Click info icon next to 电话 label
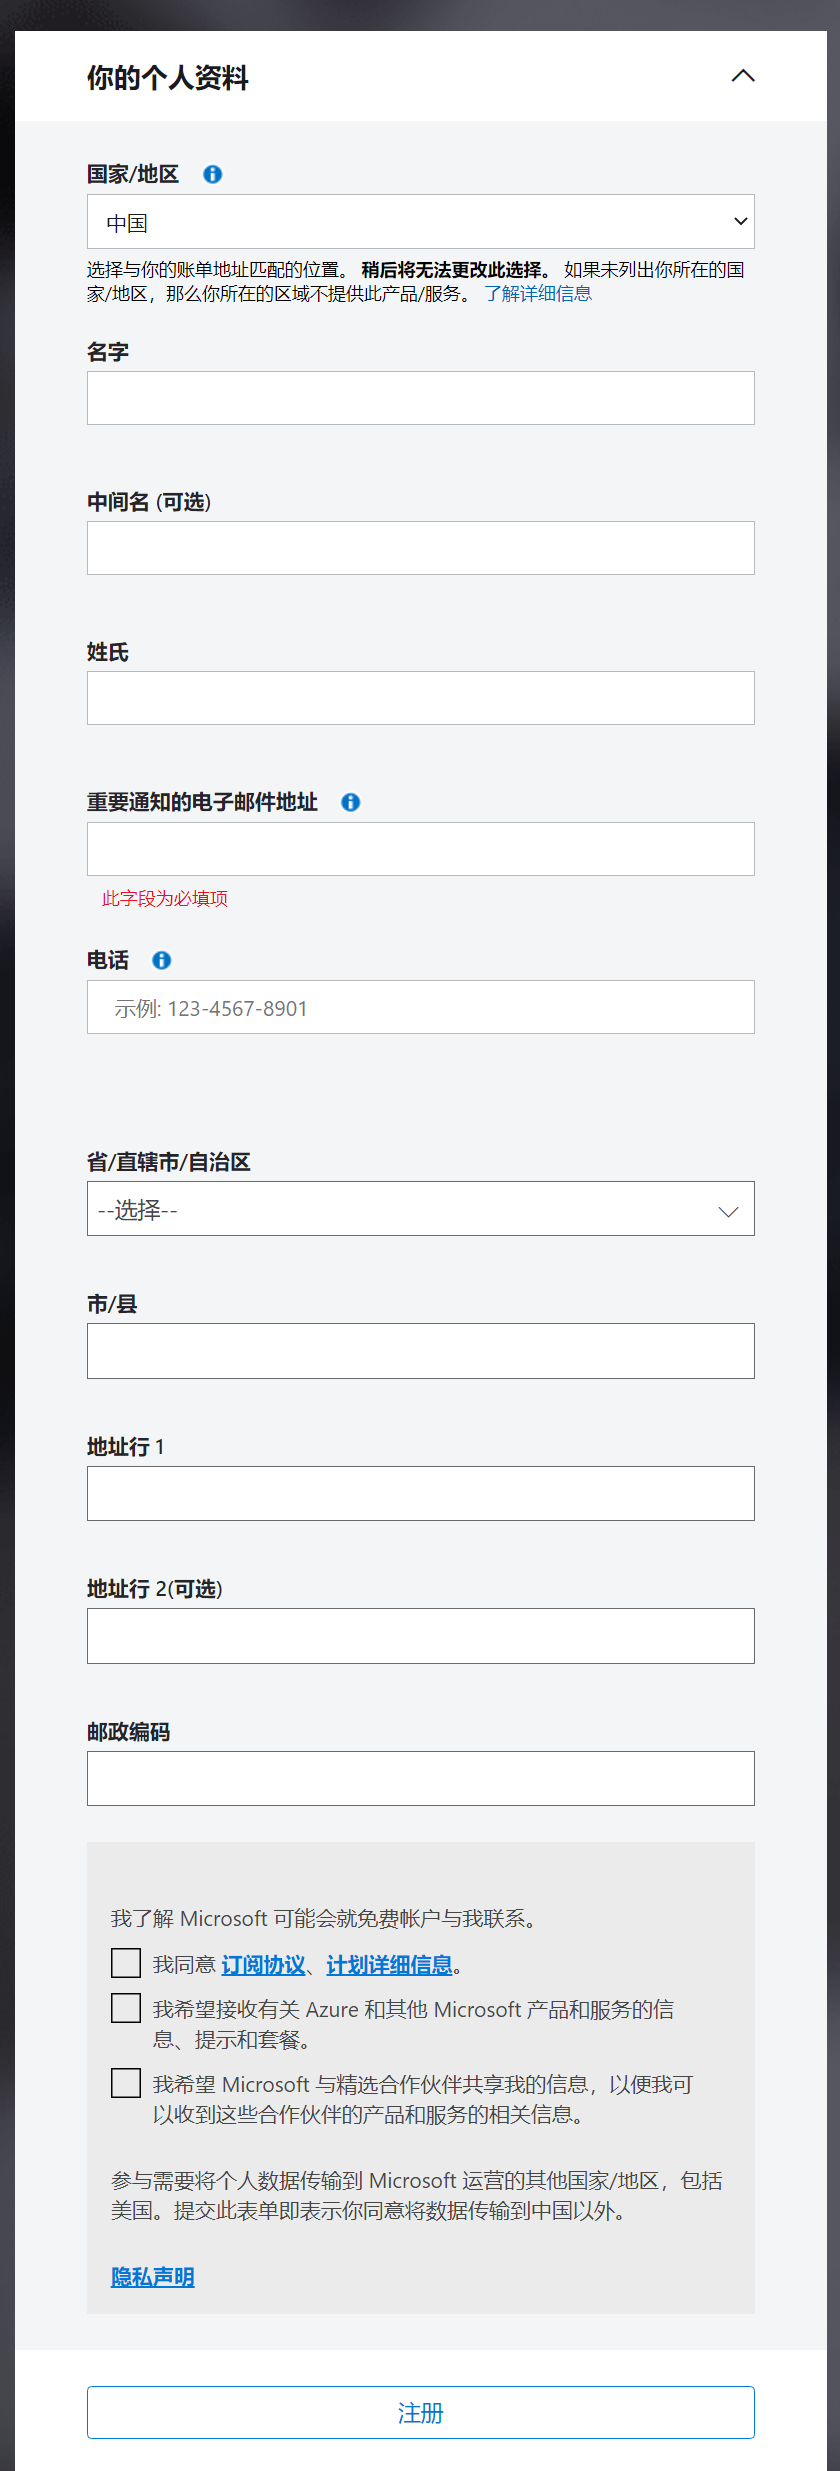This screenshot has width=840, height=2471. point(161,960)
